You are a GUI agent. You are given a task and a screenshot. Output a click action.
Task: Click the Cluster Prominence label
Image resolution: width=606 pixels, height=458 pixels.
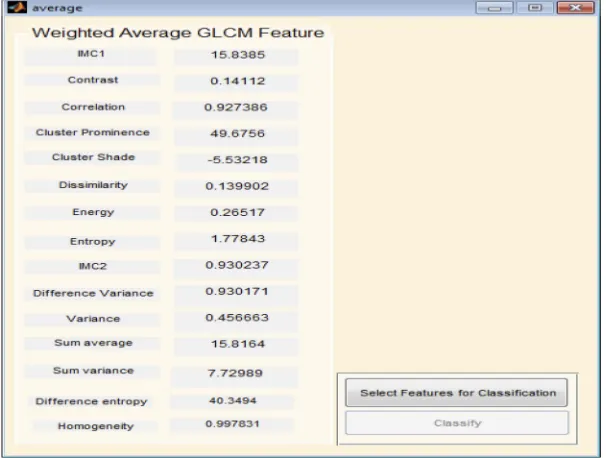93,133
